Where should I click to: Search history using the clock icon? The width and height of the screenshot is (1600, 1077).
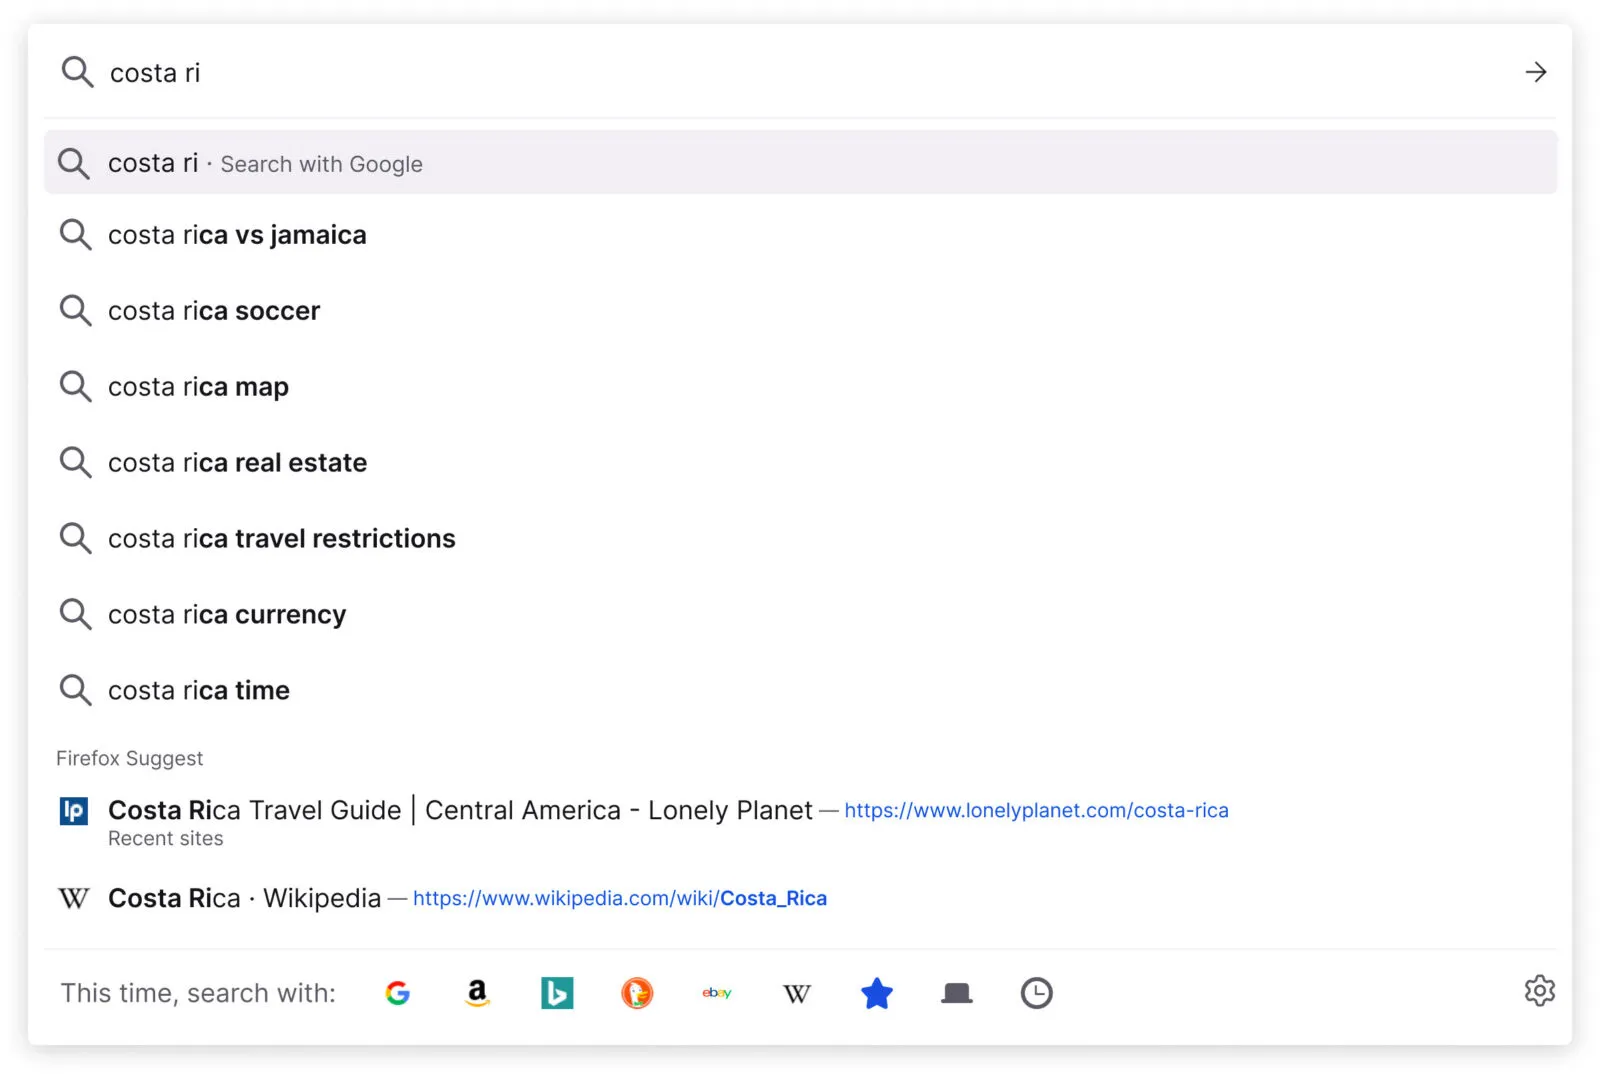pyautogui.click(x=1036, y=993)
